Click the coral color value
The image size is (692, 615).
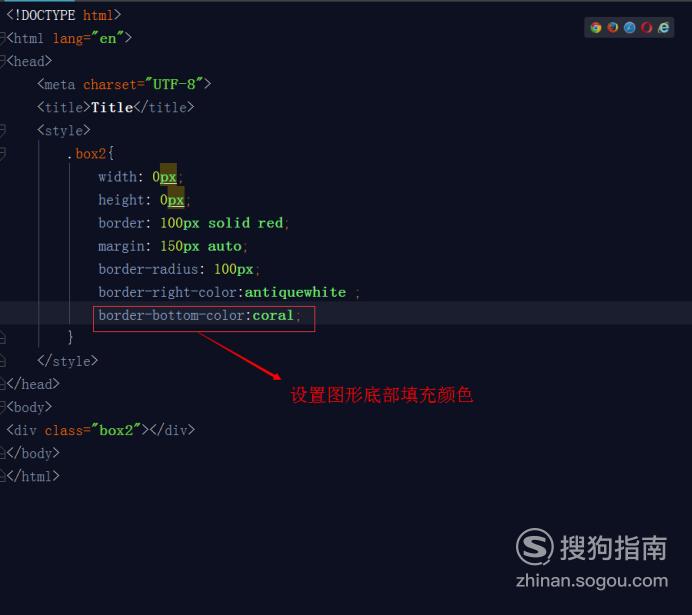pos(273,315)
